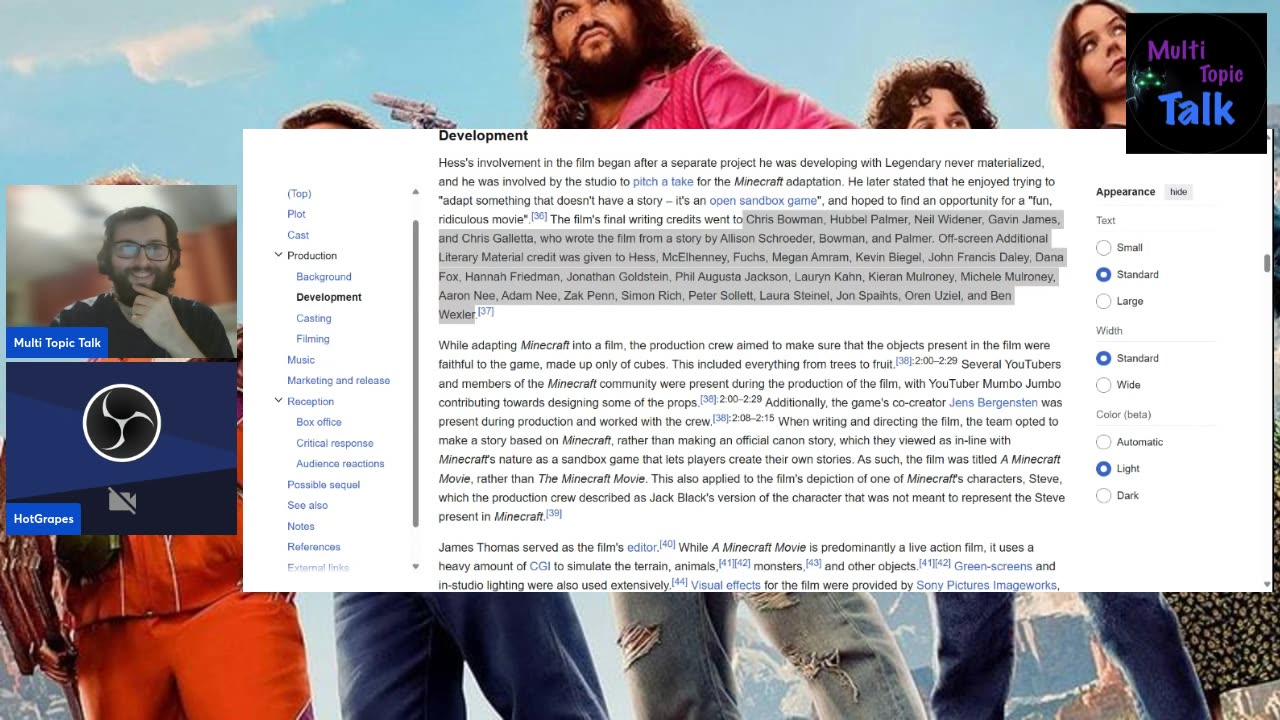Click the page scrollbar down arrow

tap(1267, 585)
